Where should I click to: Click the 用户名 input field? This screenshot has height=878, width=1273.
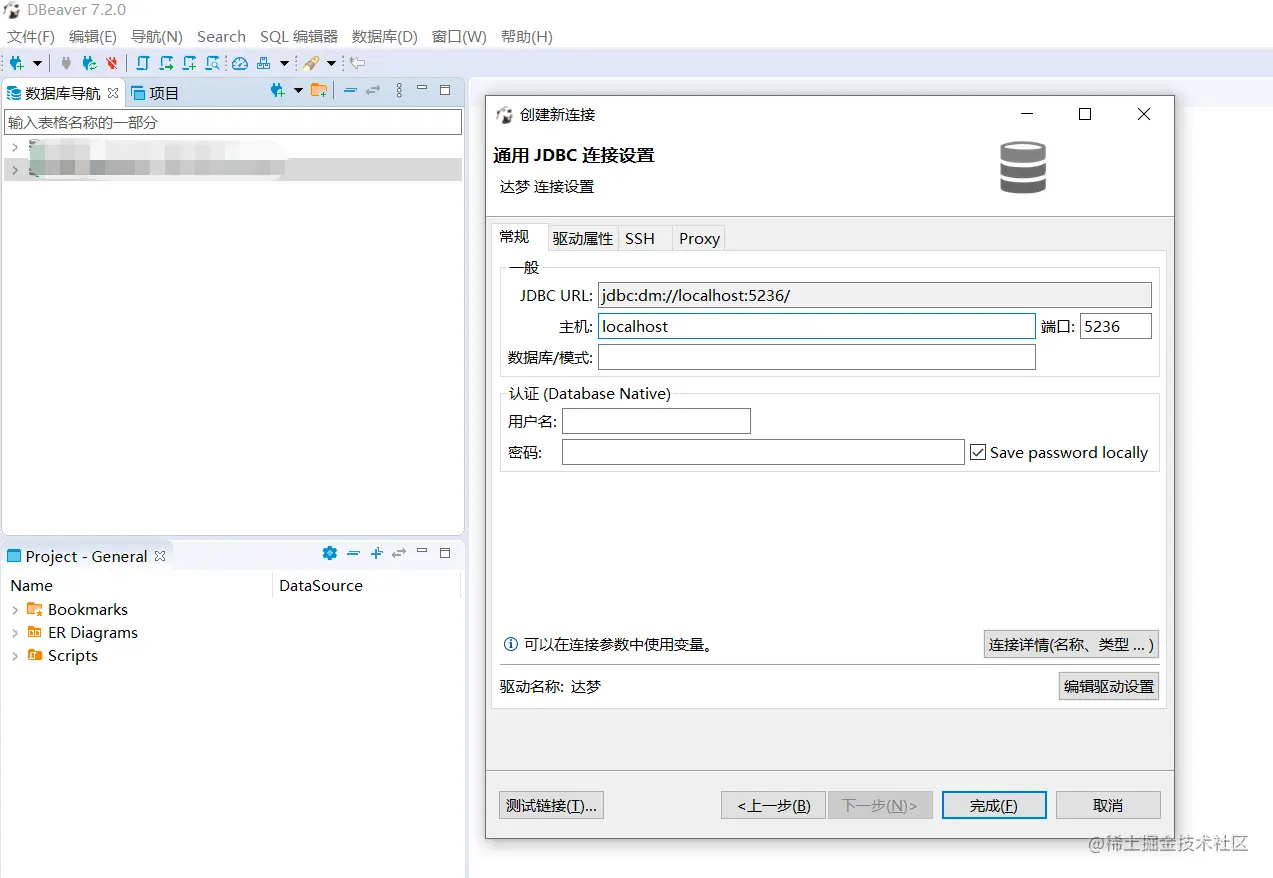(656, 421)
